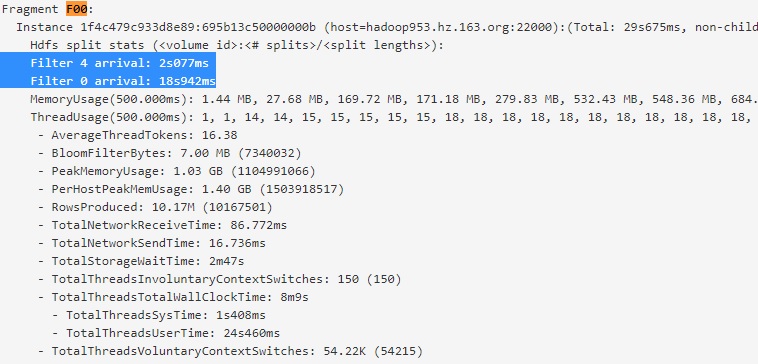Click the BloomFilterBytes metric line
The width and height of the screenshot is (758, 364).
[x=170, y=153]
